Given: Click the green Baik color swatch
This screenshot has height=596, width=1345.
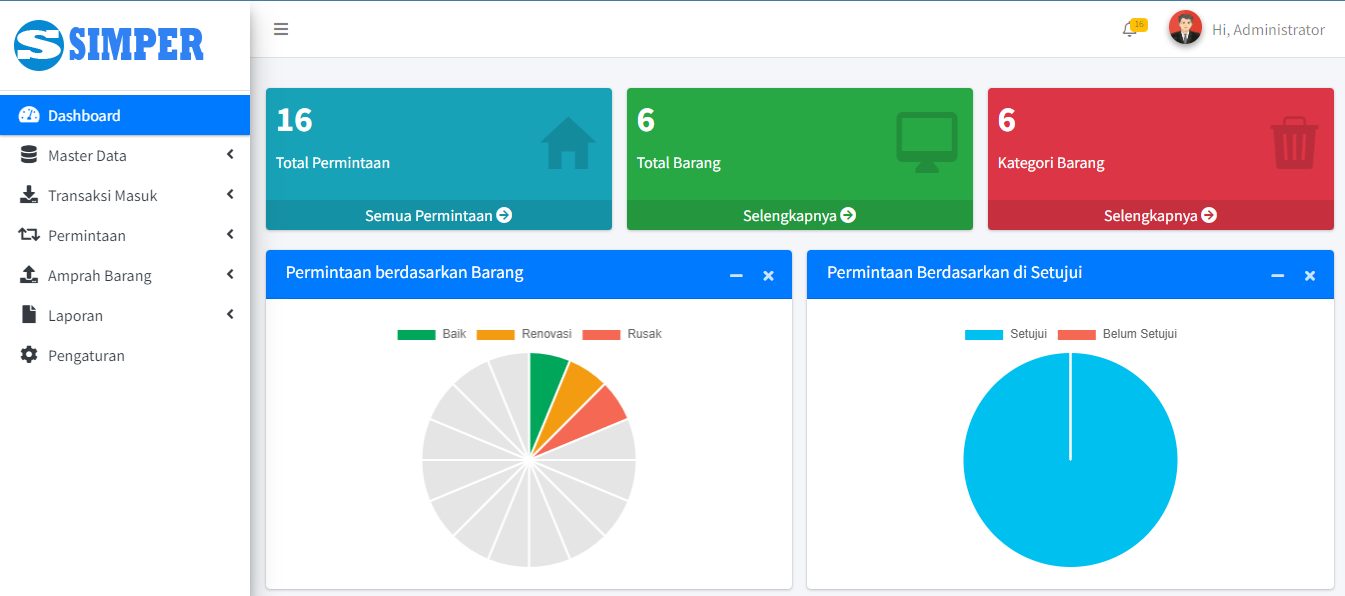Looking at the screenshot, I should point(416,334).
